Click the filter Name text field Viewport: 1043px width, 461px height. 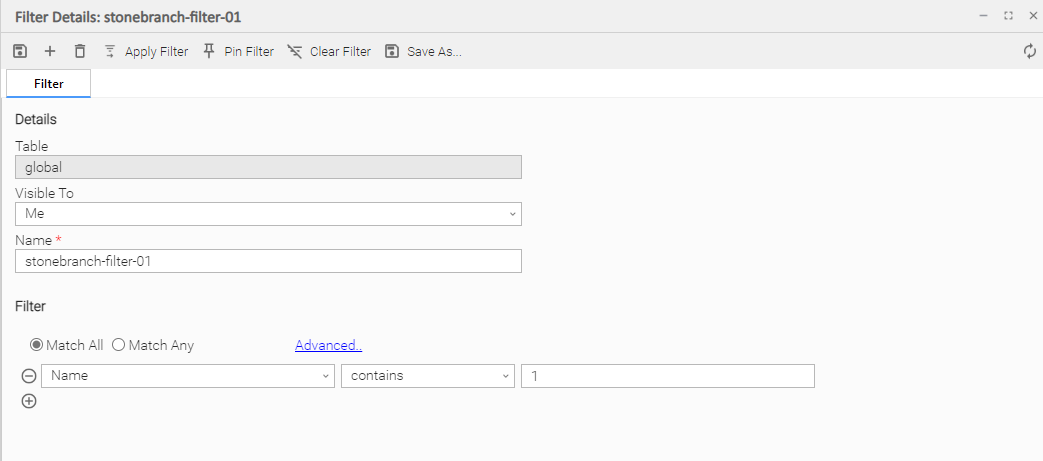268,261
